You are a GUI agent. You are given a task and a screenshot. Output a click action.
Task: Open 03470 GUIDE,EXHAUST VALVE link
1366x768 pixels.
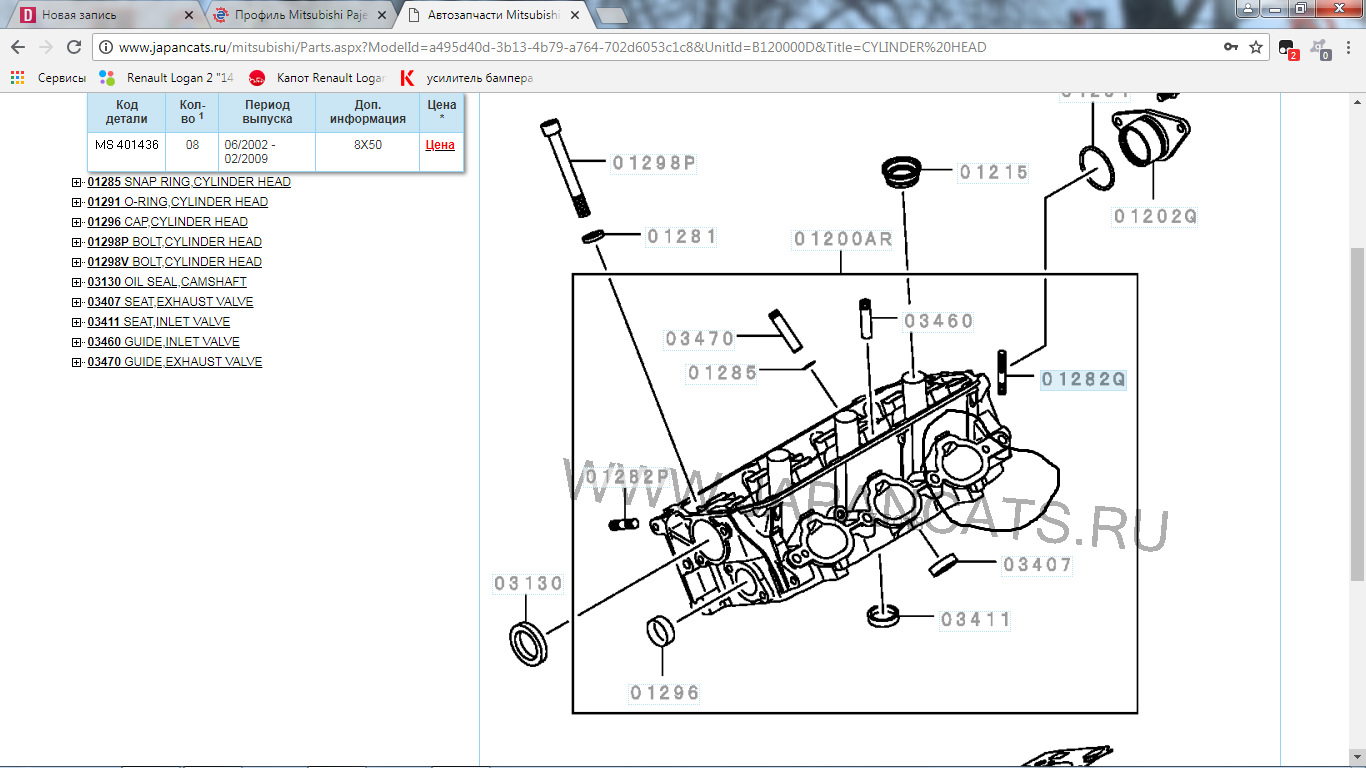click(x=174, y=362)
